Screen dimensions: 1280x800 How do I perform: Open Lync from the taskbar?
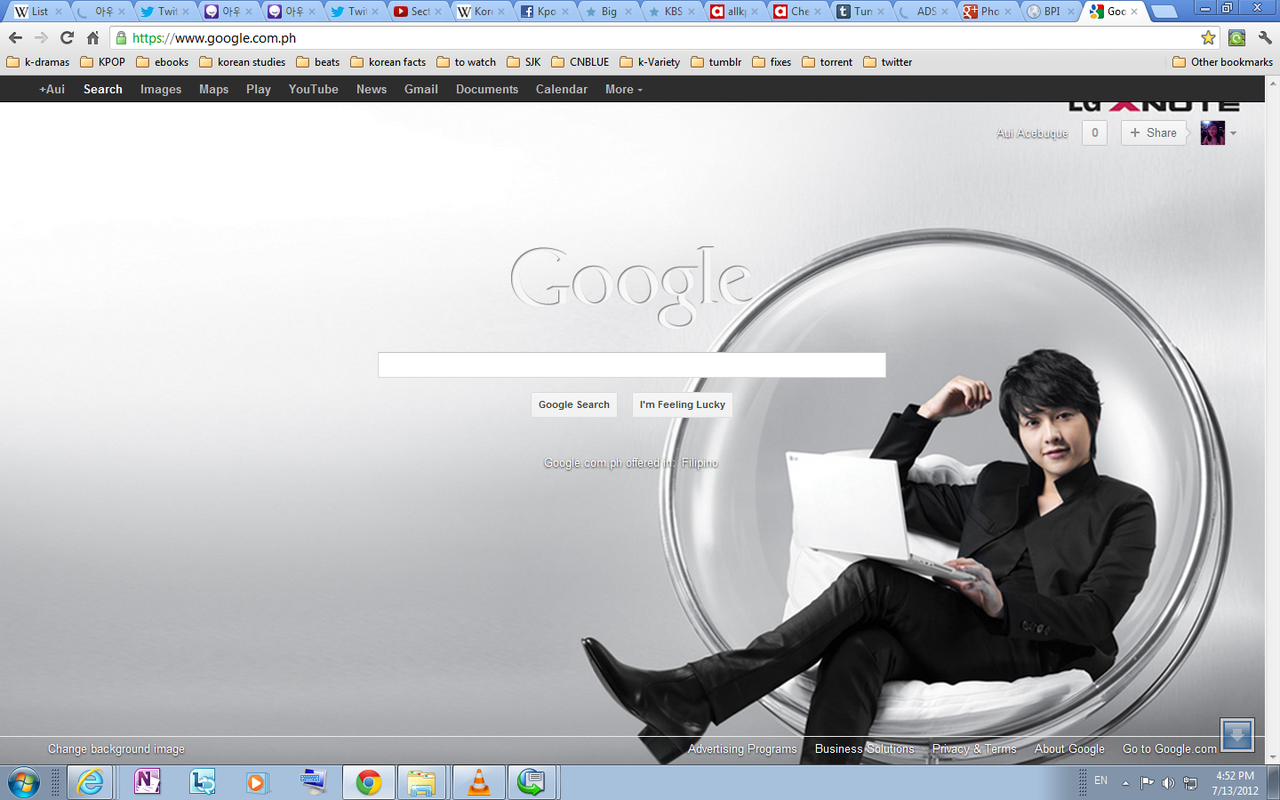pyautogui.click(x=203, y=782)
